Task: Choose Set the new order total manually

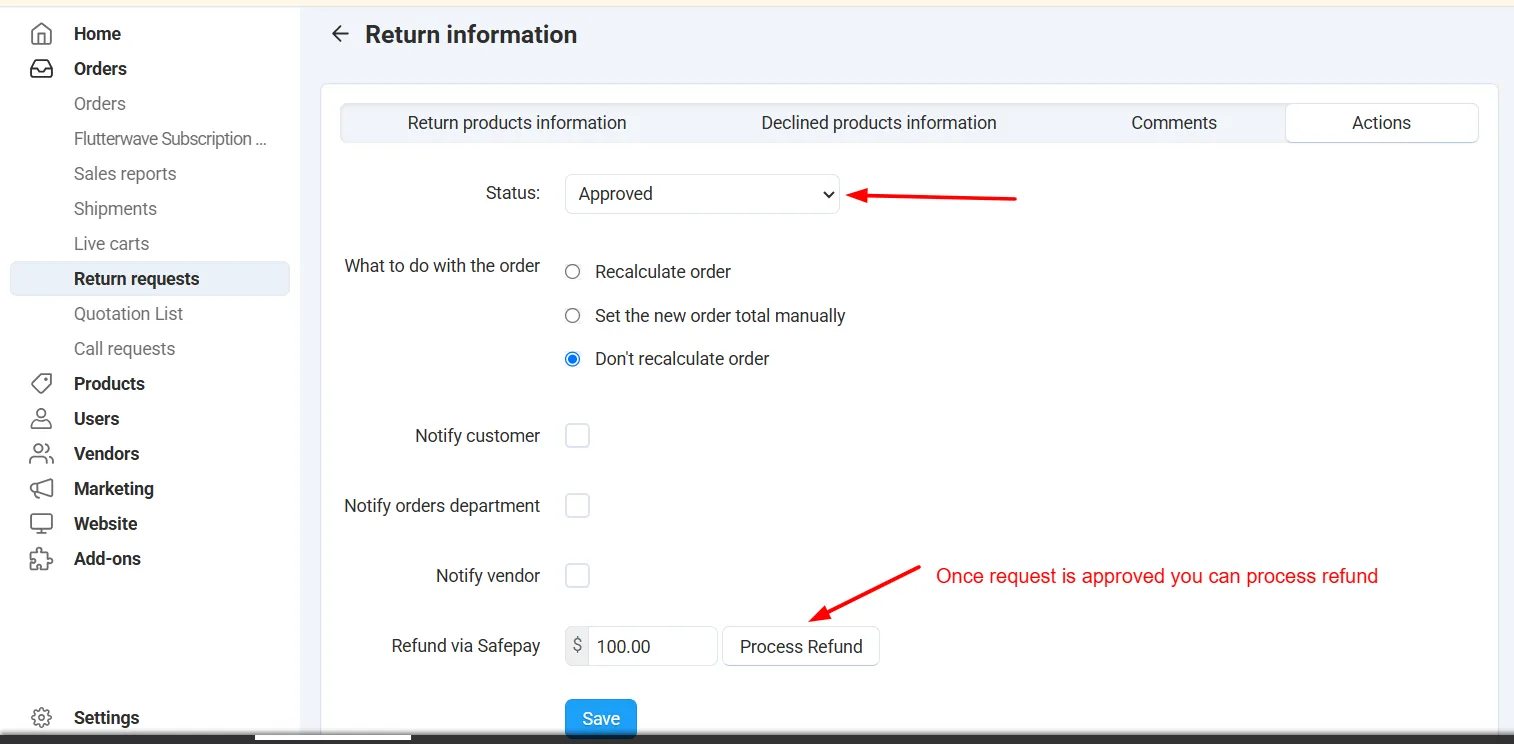Action: (573, 316)
